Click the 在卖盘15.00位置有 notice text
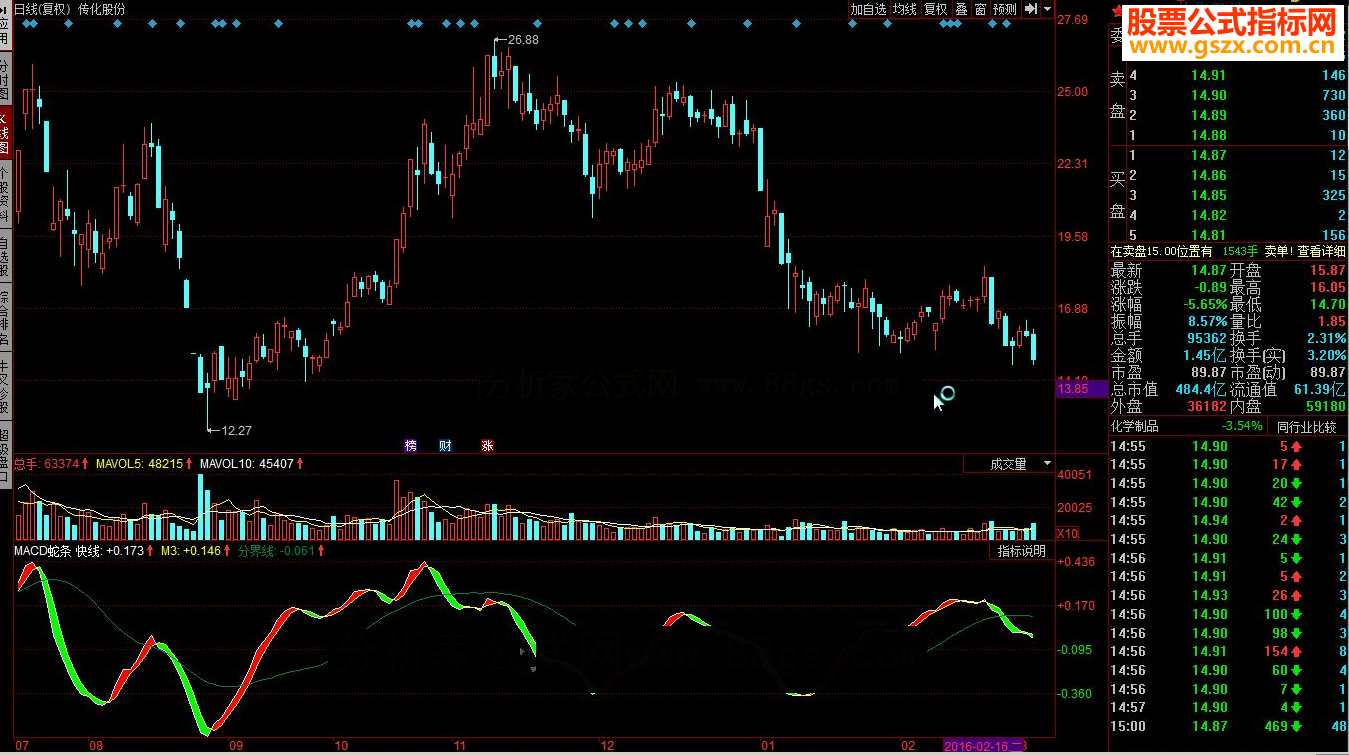The width and height of the screenshot is (1349, 755). 1161,251
